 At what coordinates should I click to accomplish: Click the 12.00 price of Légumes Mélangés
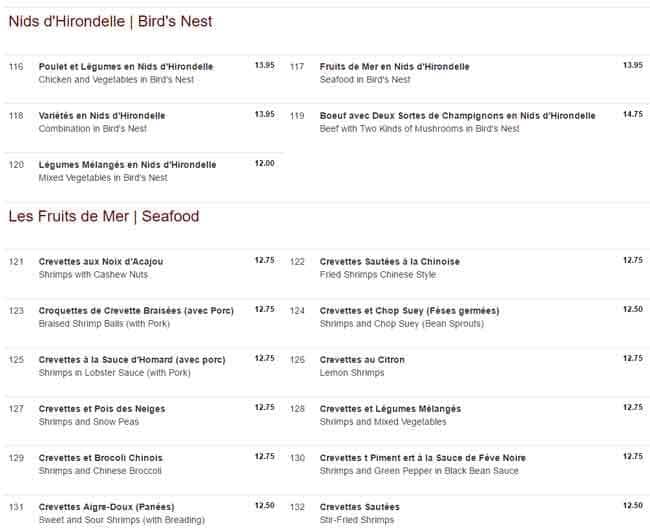point(264,163)
